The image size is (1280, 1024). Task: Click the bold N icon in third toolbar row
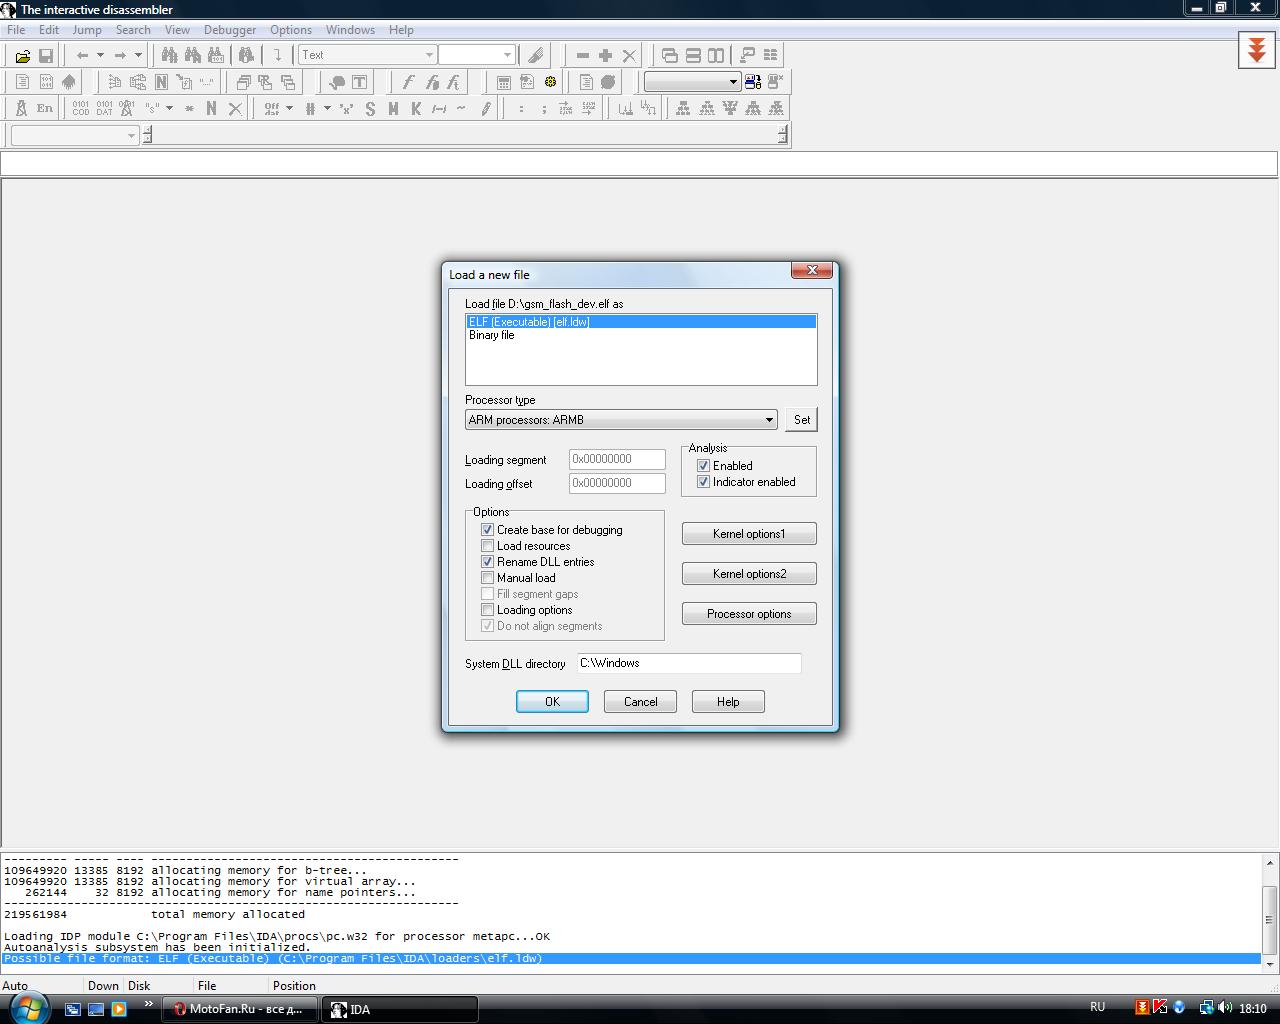211,108
